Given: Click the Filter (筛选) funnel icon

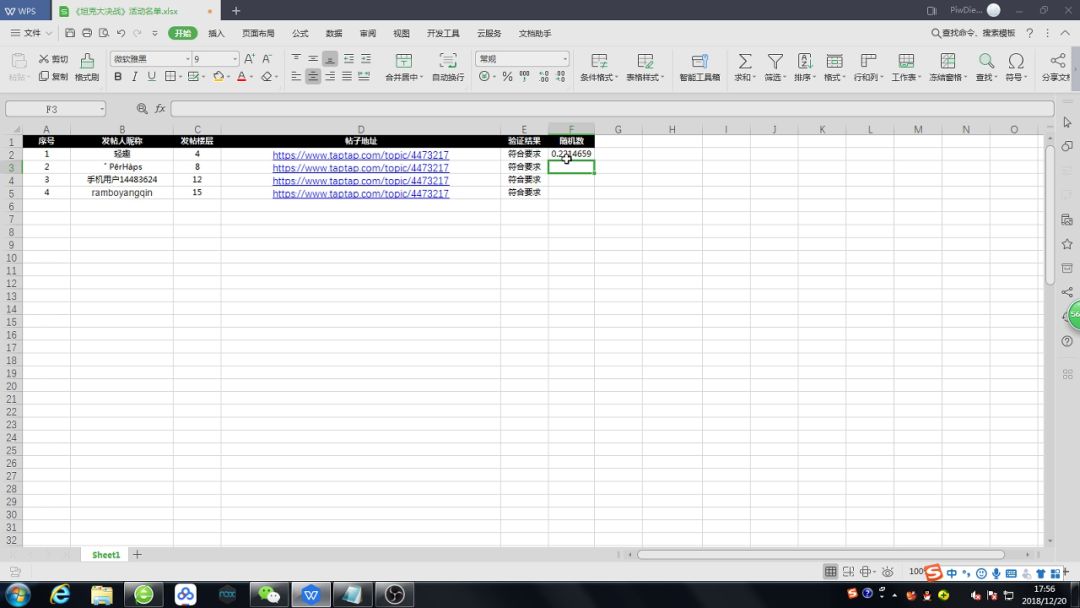Looking at the screenshot, I should [x=774, y=61].
